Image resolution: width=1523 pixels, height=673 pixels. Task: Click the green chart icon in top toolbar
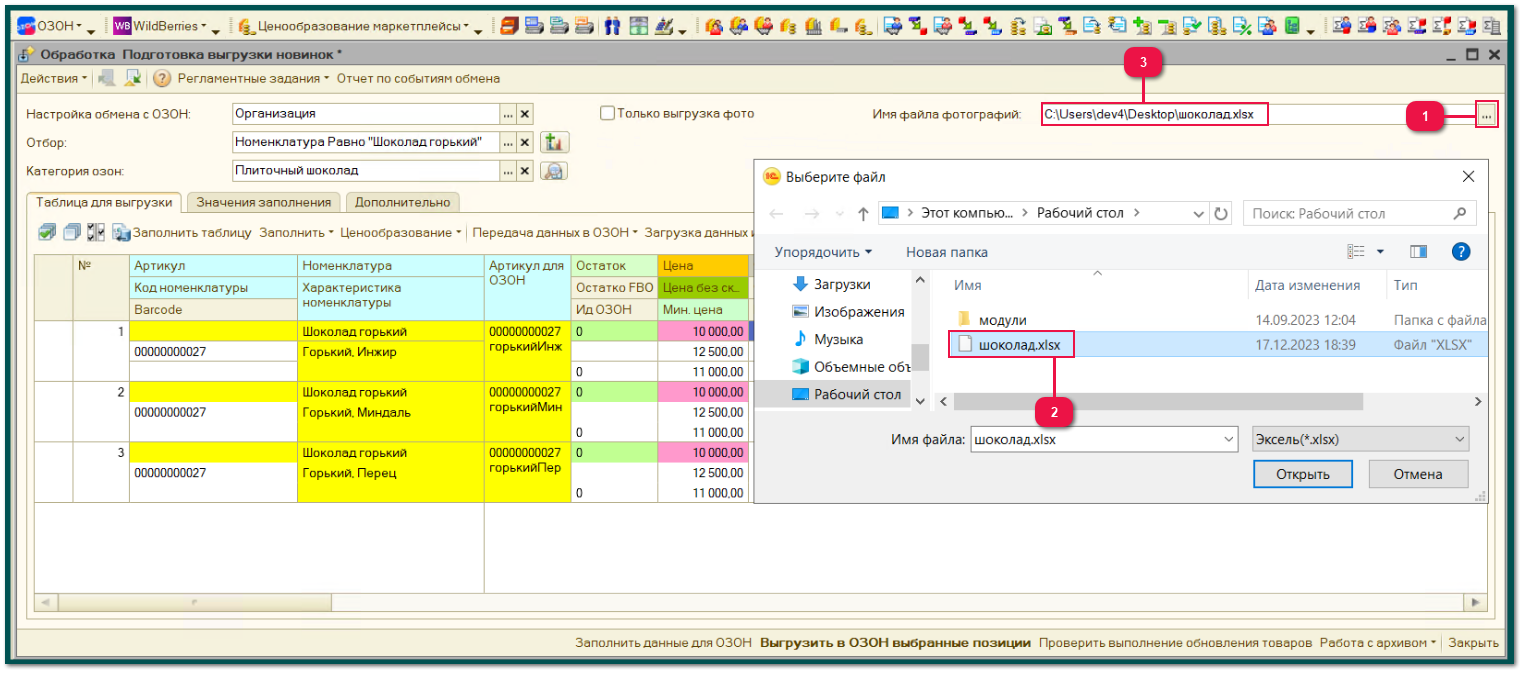[1293, 26]
